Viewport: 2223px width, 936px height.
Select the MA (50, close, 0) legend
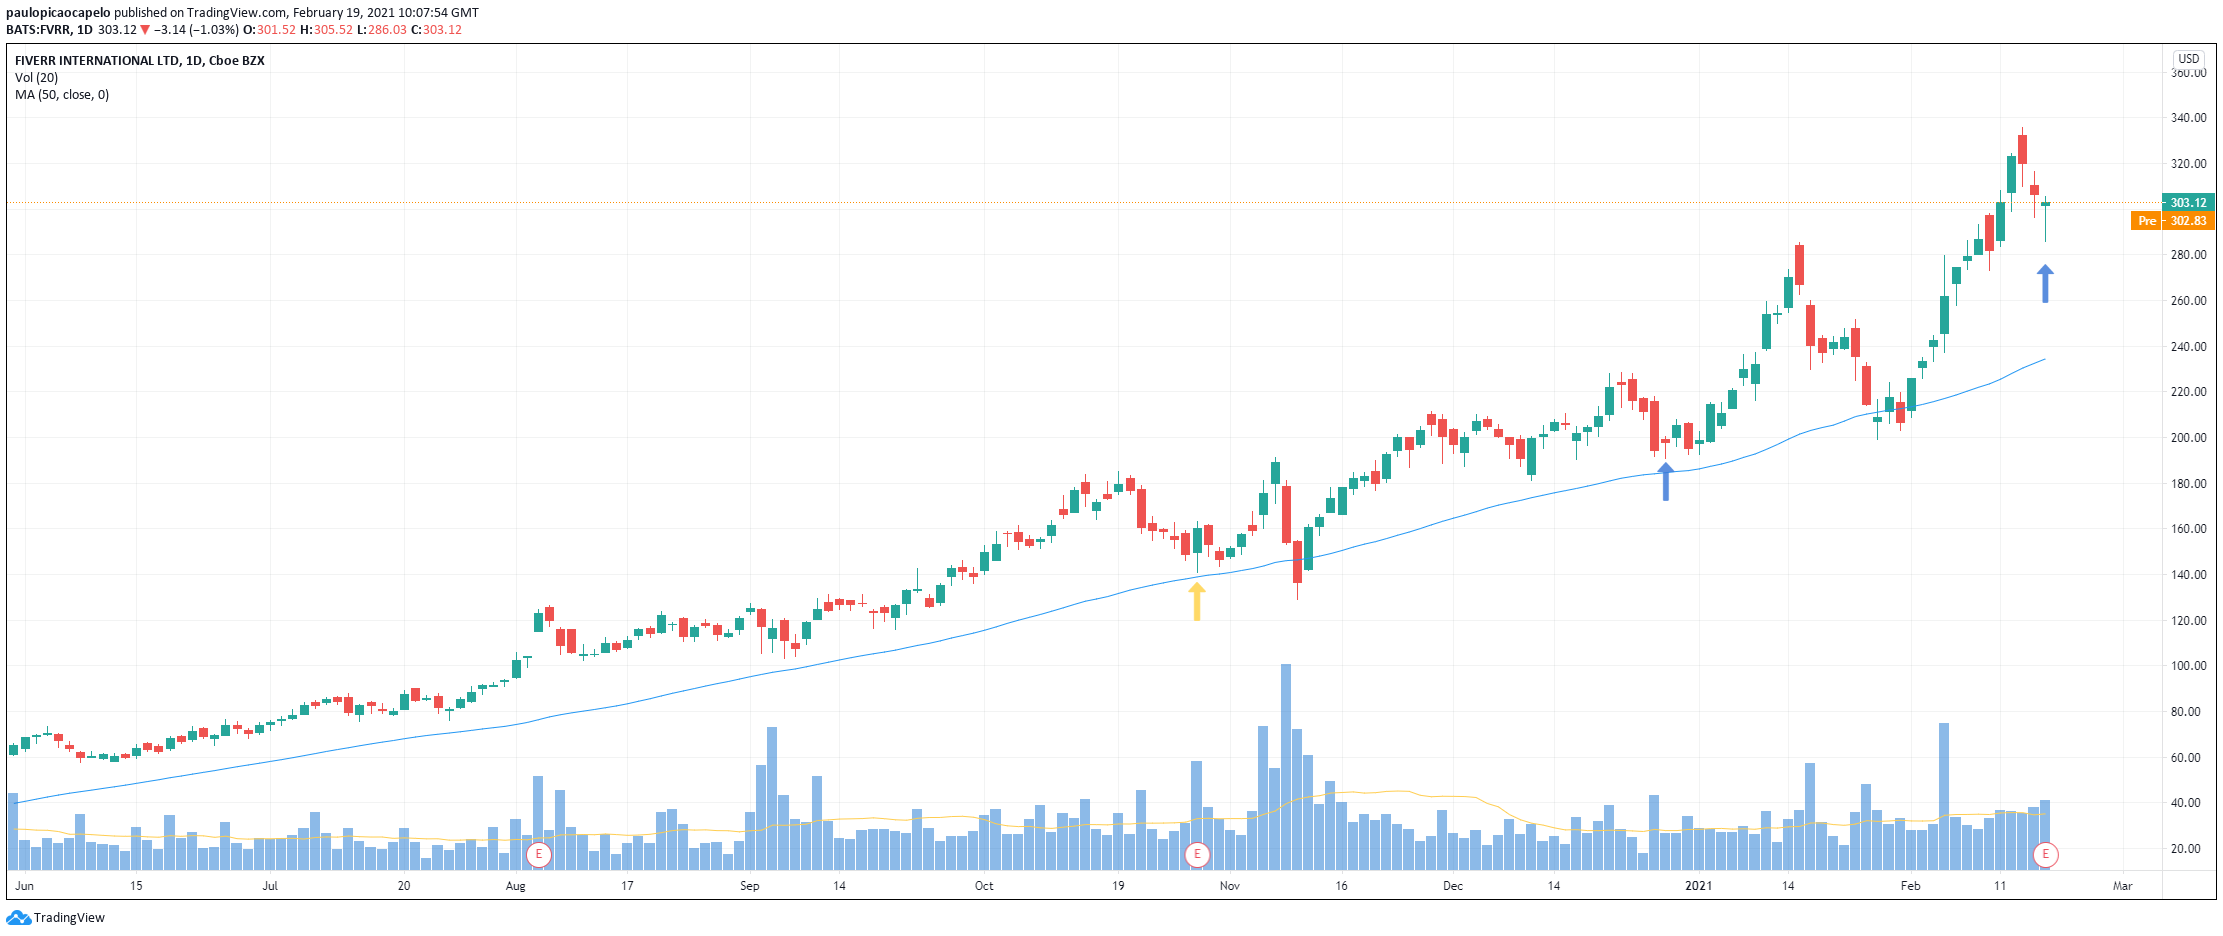62,94
